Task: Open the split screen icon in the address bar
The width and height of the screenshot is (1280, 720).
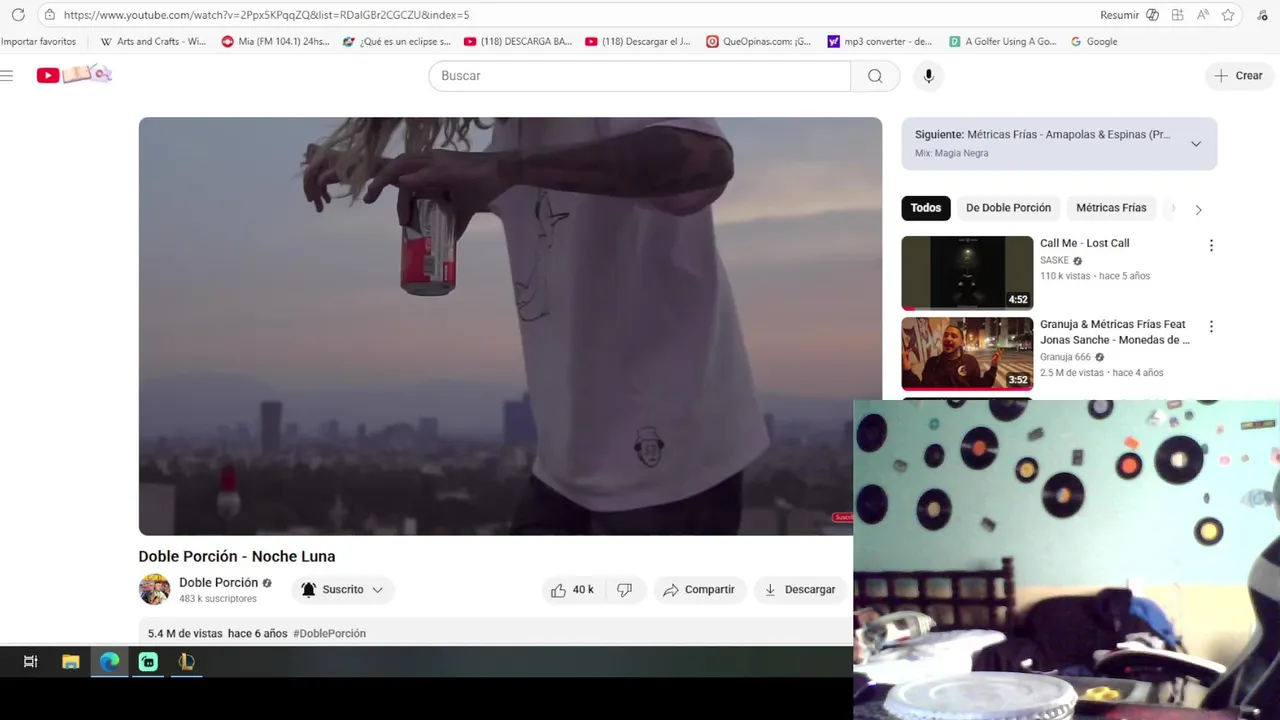Action: point(1177,15)
